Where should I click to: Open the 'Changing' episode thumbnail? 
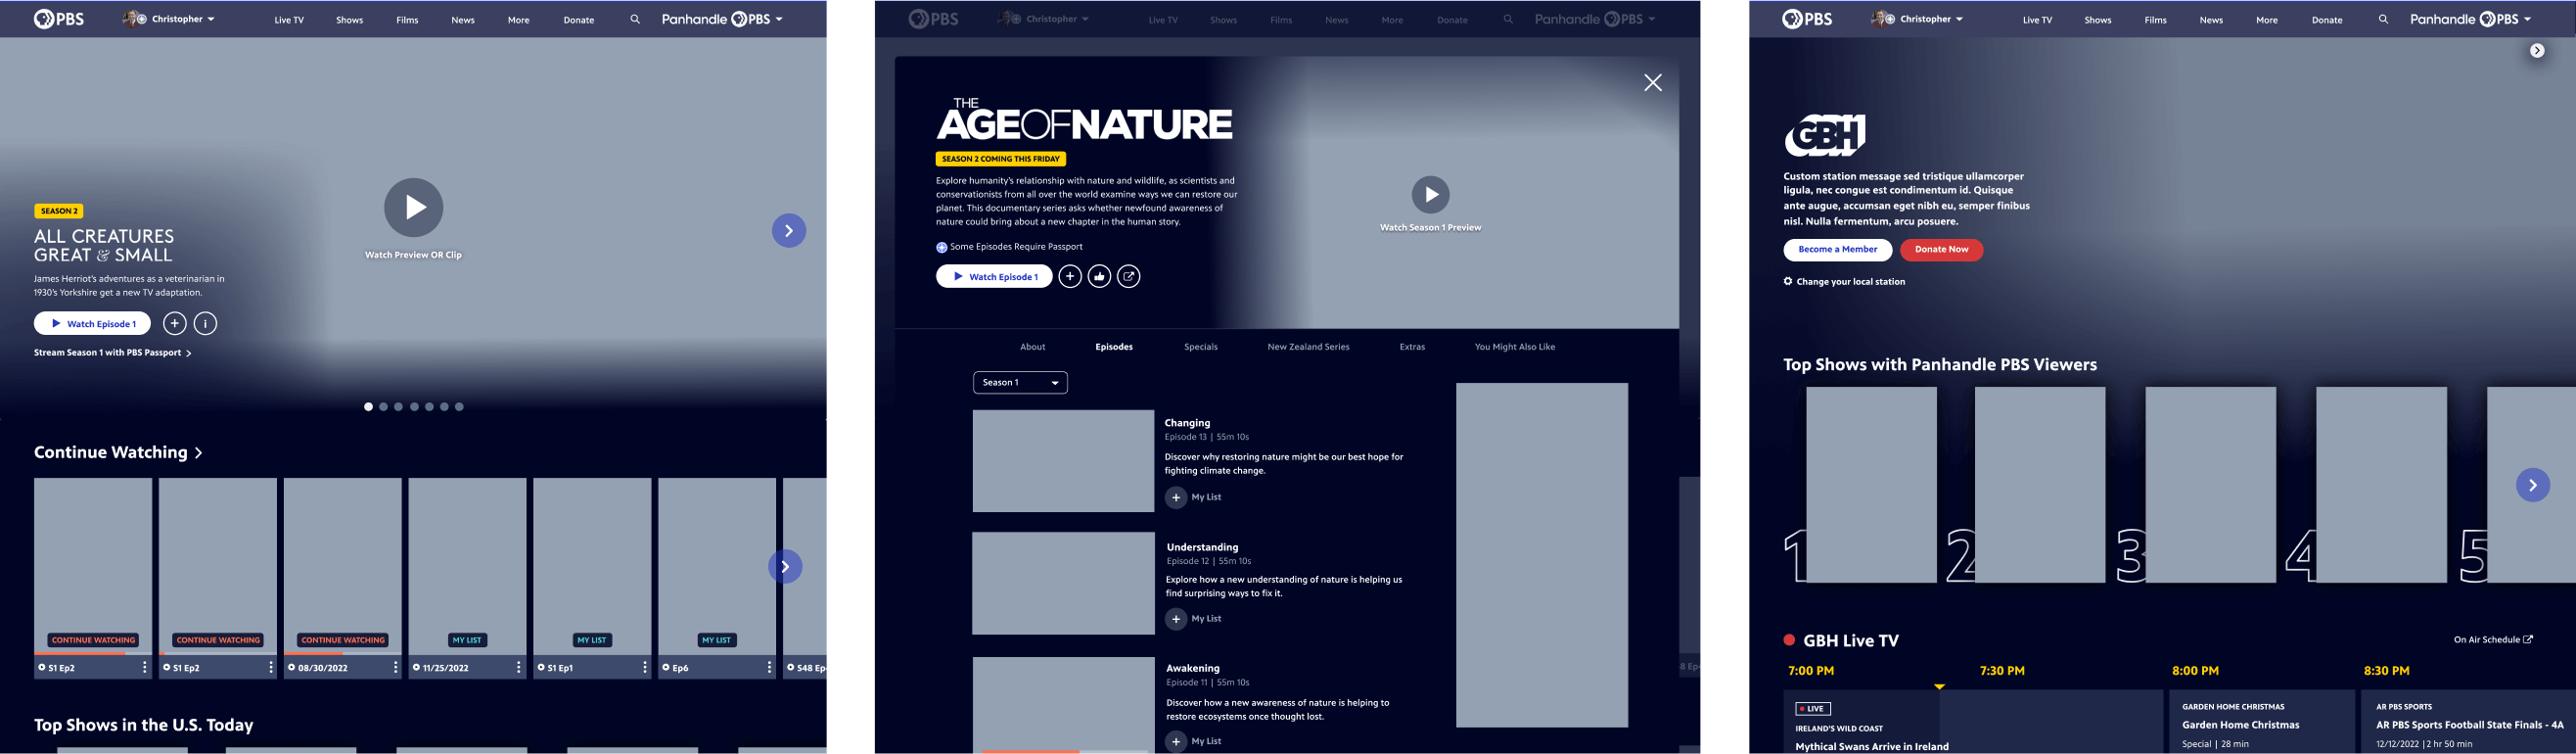[x=1063, y=461]
